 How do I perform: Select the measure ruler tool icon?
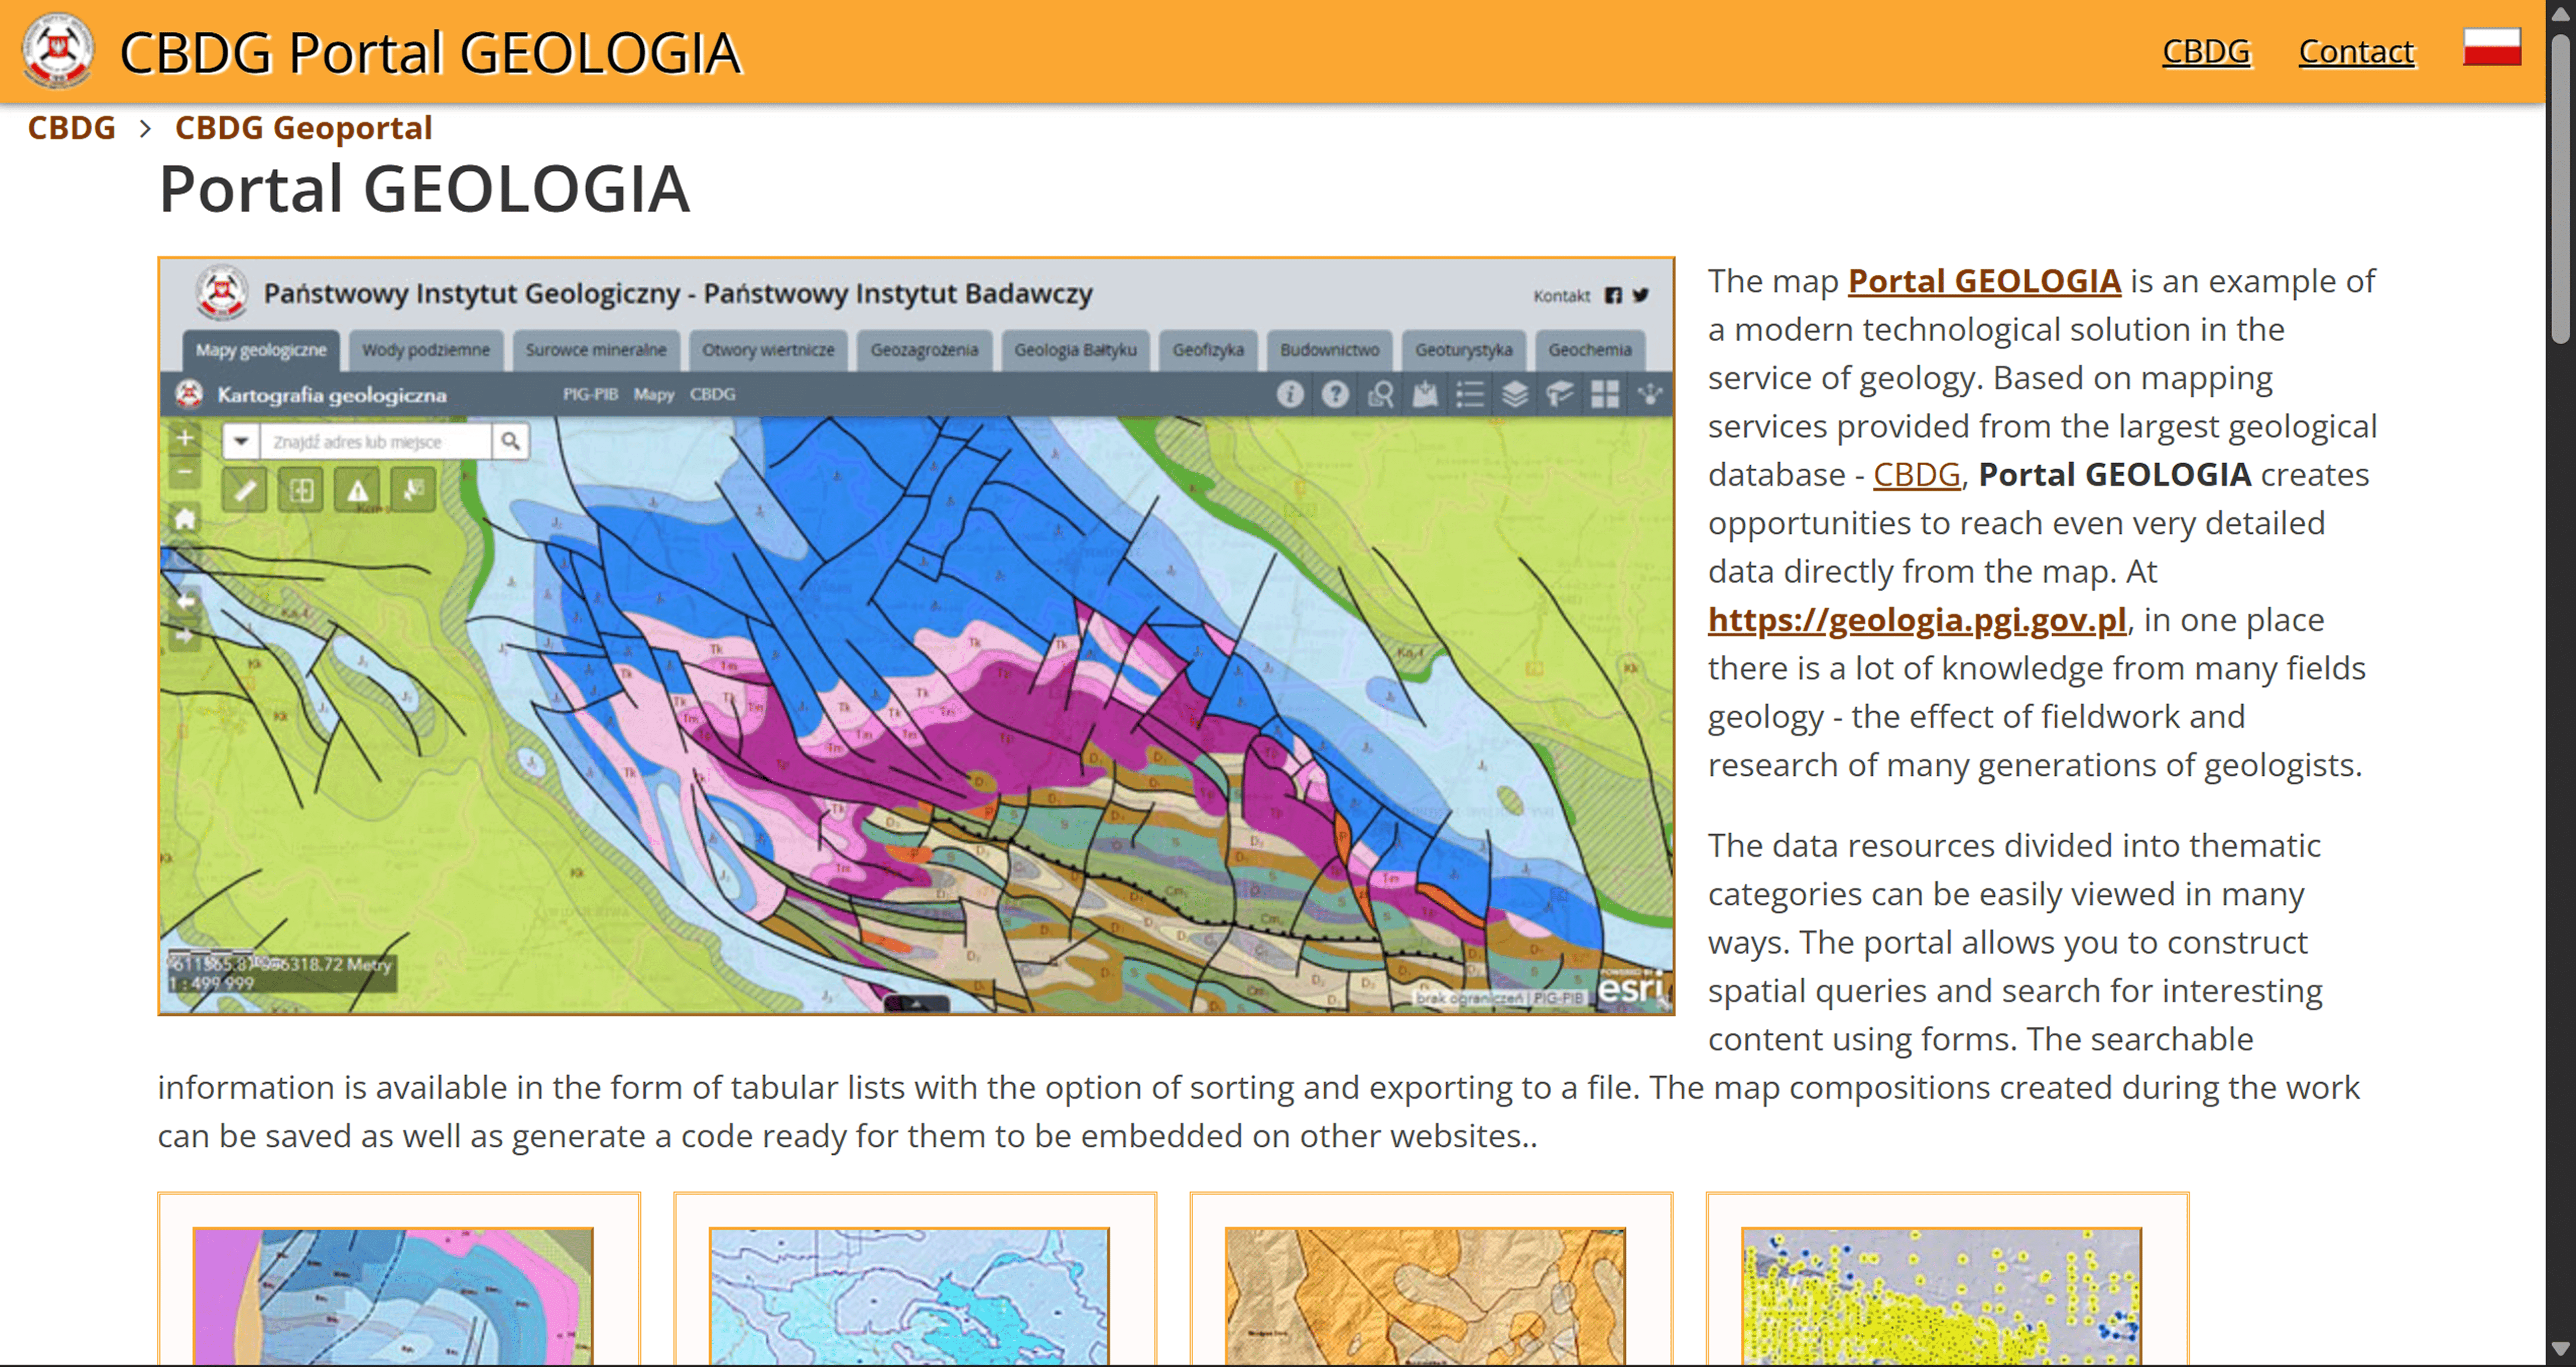click(245, 490)
